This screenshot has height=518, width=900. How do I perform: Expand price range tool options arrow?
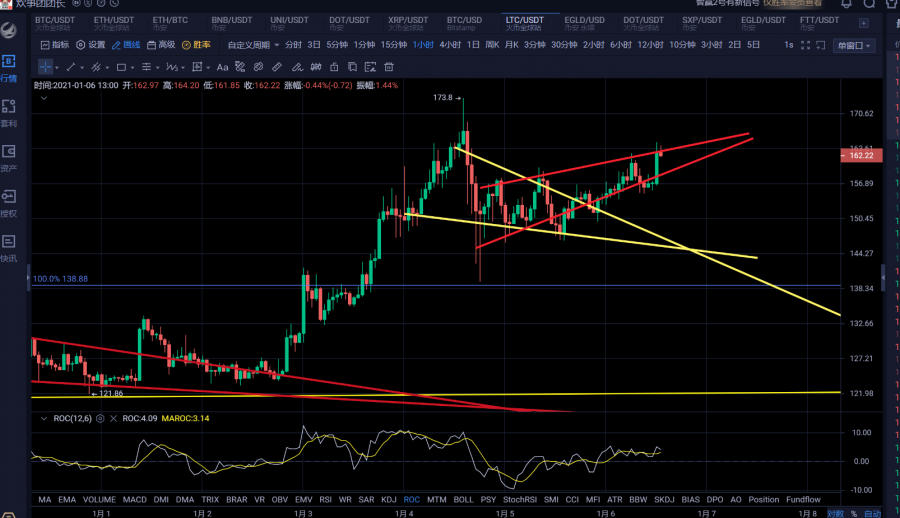click(x=208, y=68)
